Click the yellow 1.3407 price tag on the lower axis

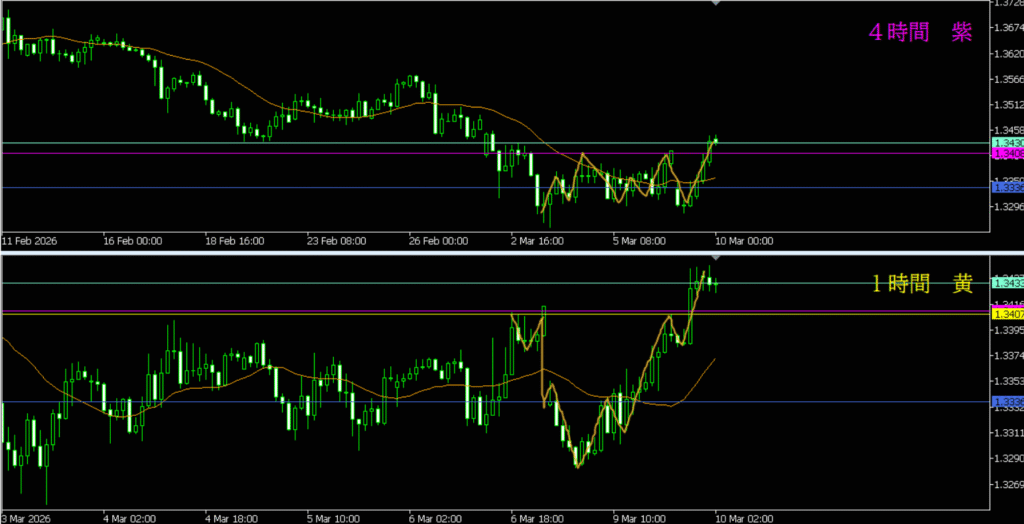1006,314
